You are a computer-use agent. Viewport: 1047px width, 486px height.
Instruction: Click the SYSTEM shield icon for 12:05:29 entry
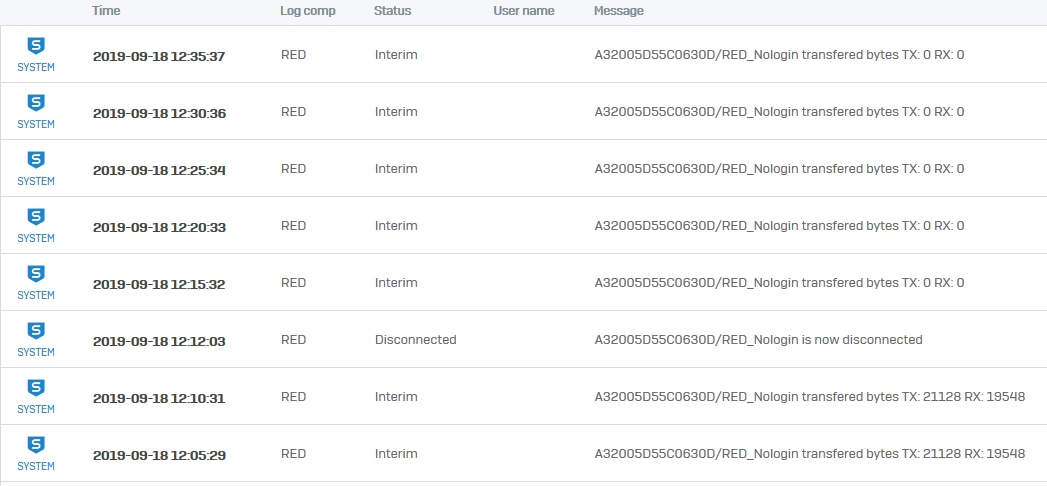pos(36,445)
